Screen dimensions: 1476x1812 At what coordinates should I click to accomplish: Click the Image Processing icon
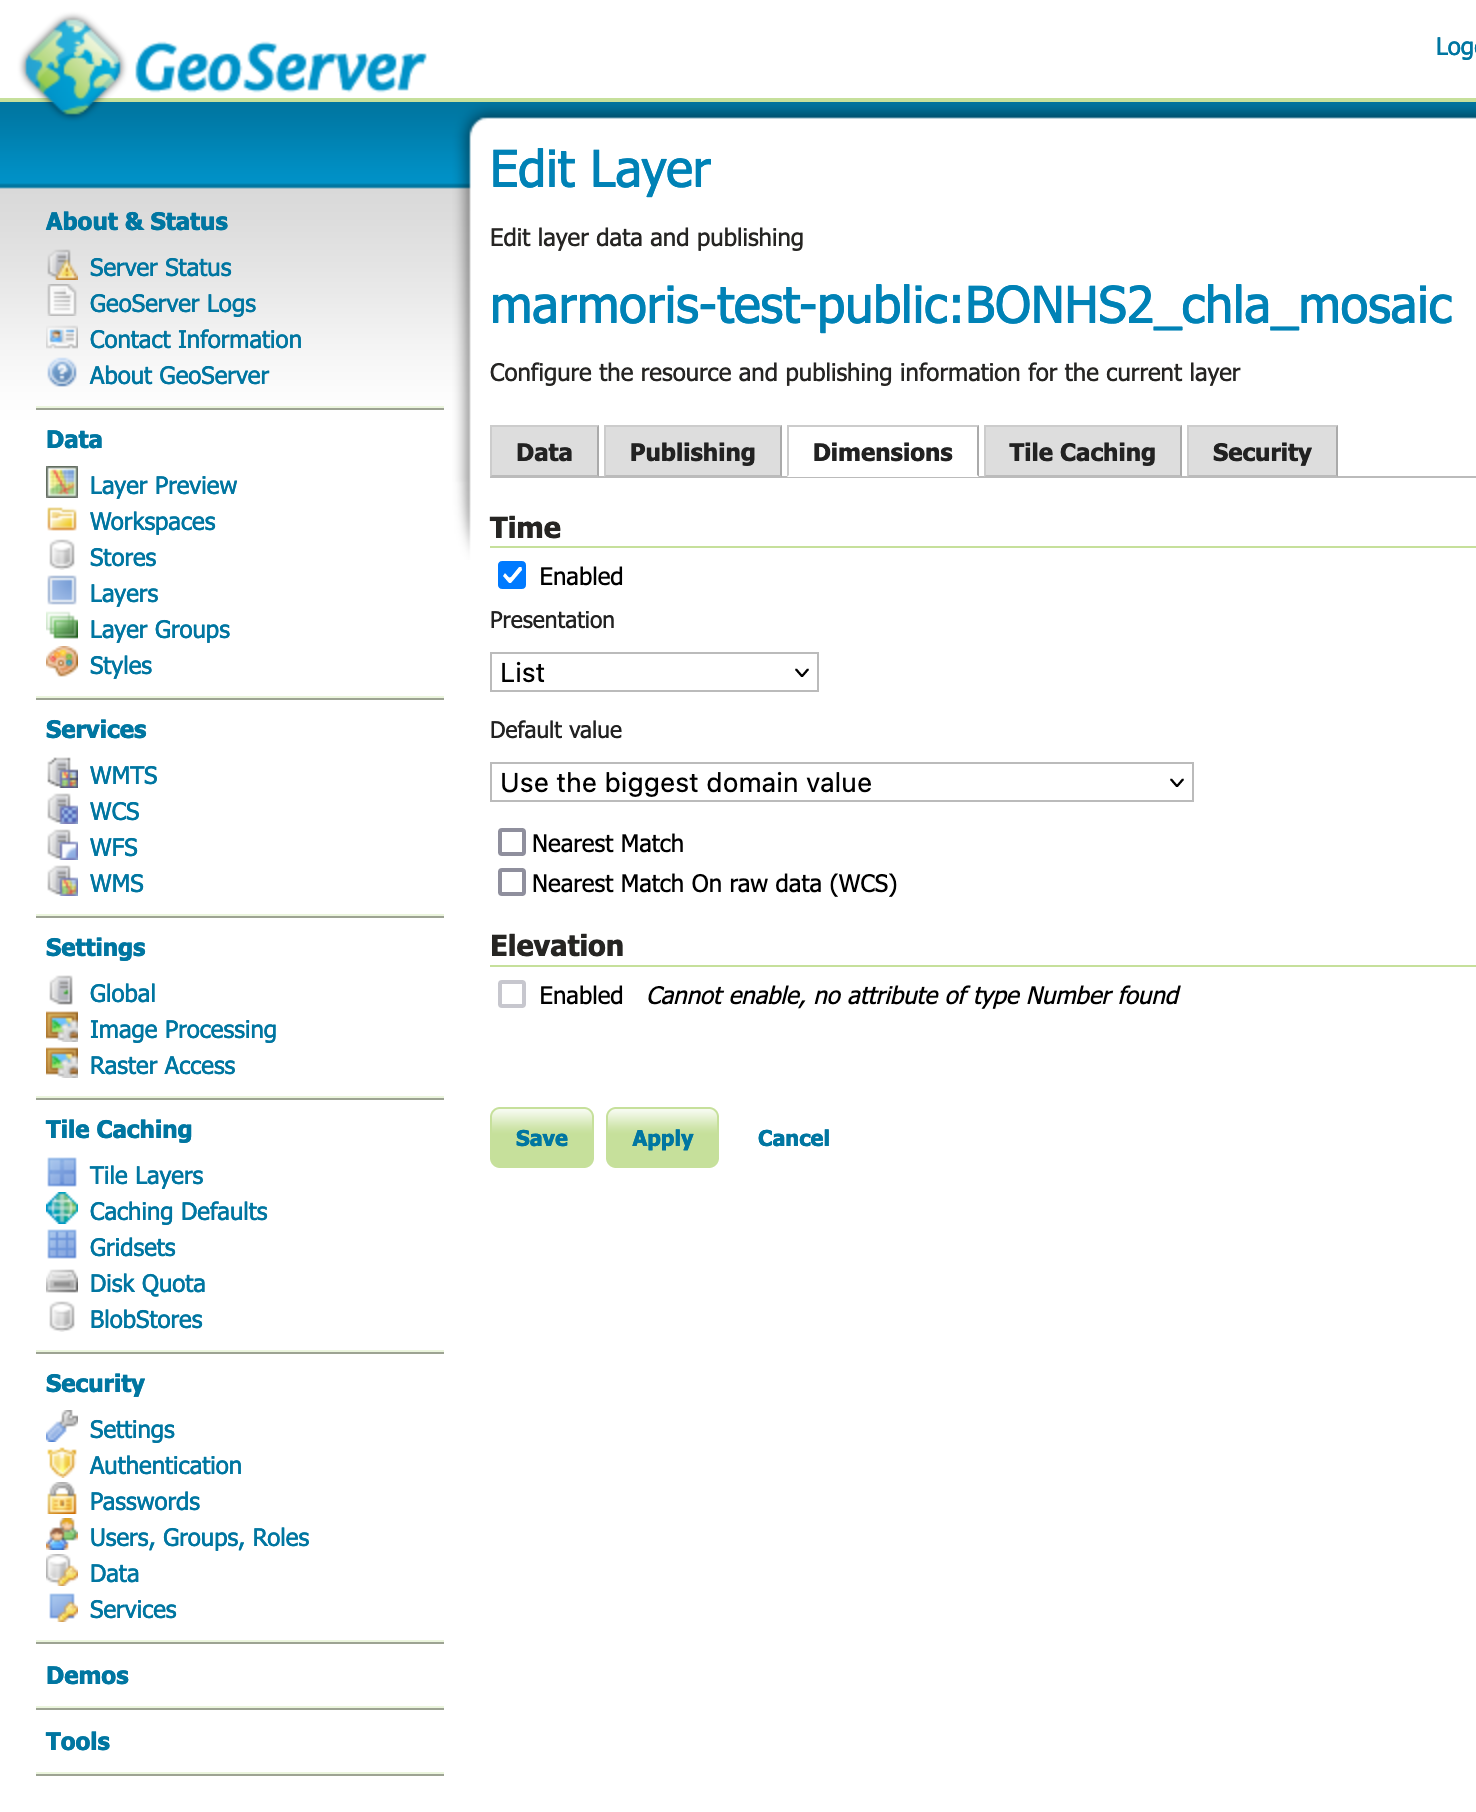point(62,1028)
